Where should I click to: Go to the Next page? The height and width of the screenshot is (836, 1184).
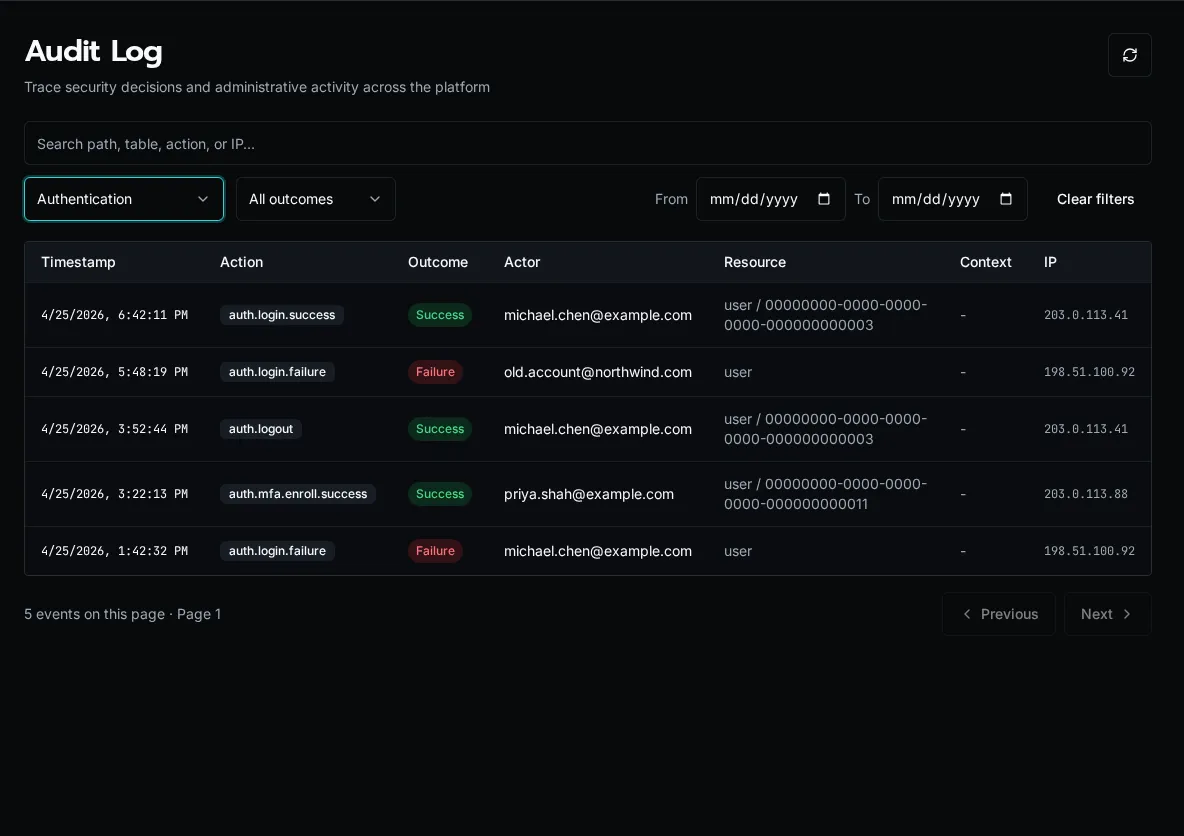[1107, 614]
